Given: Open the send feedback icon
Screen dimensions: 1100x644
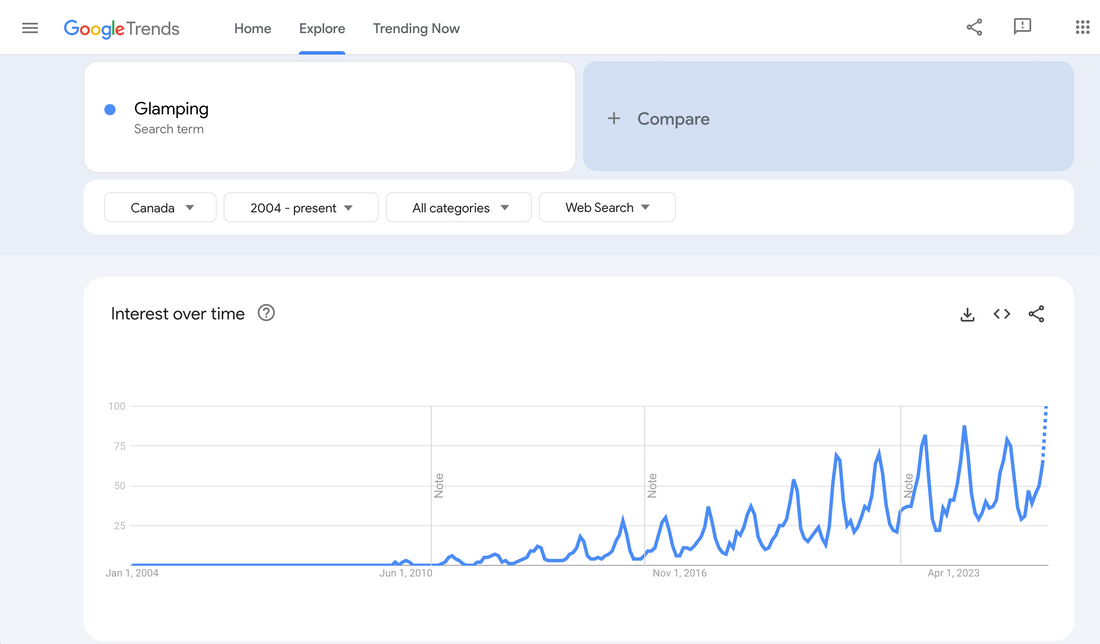Looking at the screenshot, I should pos(1022,27).
